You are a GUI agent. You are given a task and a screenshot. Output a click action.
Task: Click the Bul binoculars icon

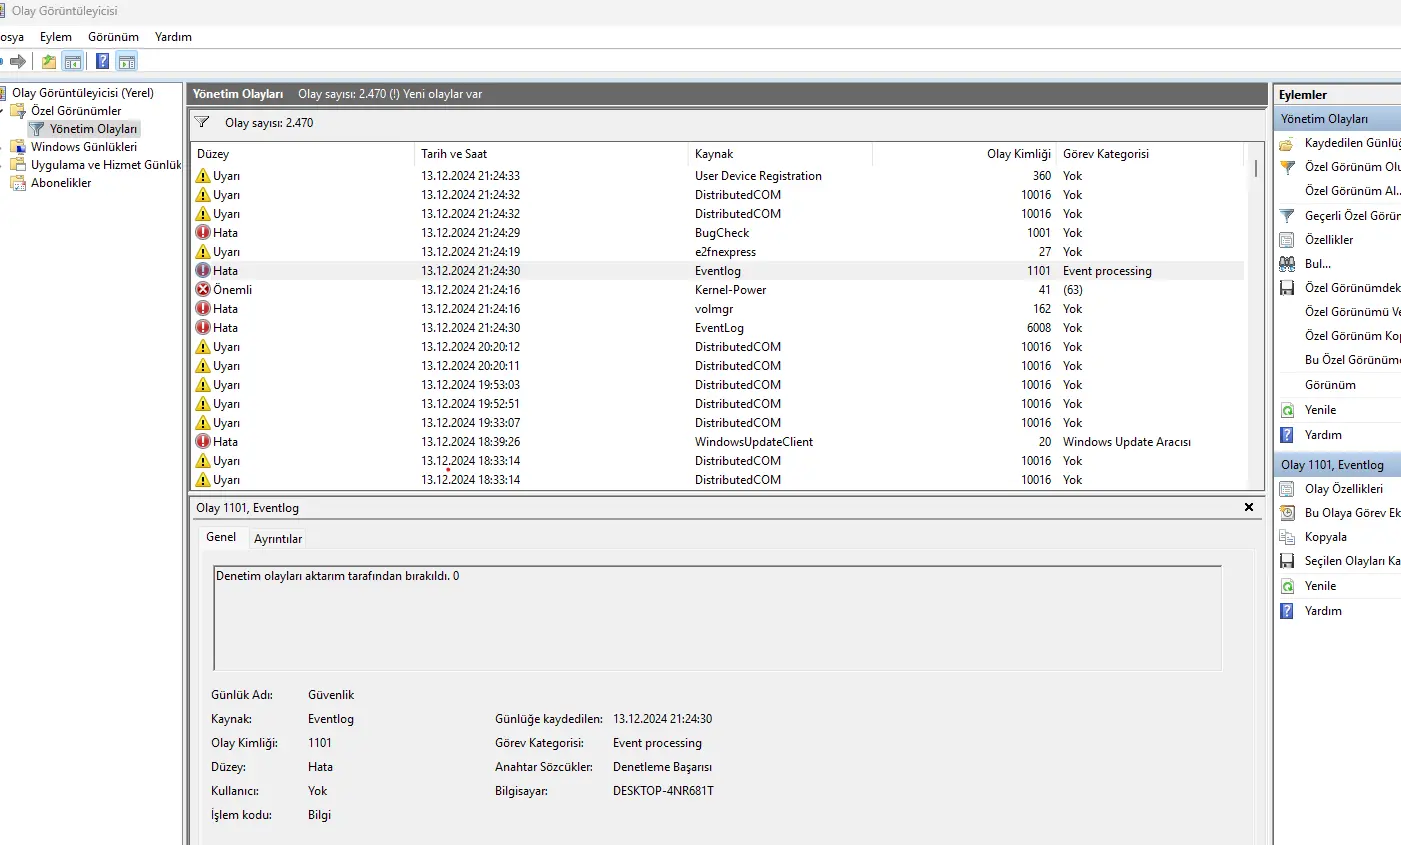[x=1287, y=264]
